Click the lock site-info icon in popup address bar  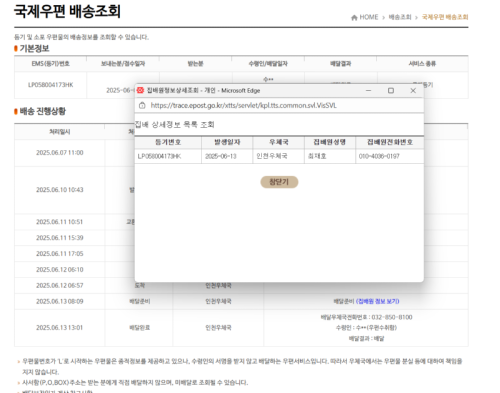click(142, 106)
